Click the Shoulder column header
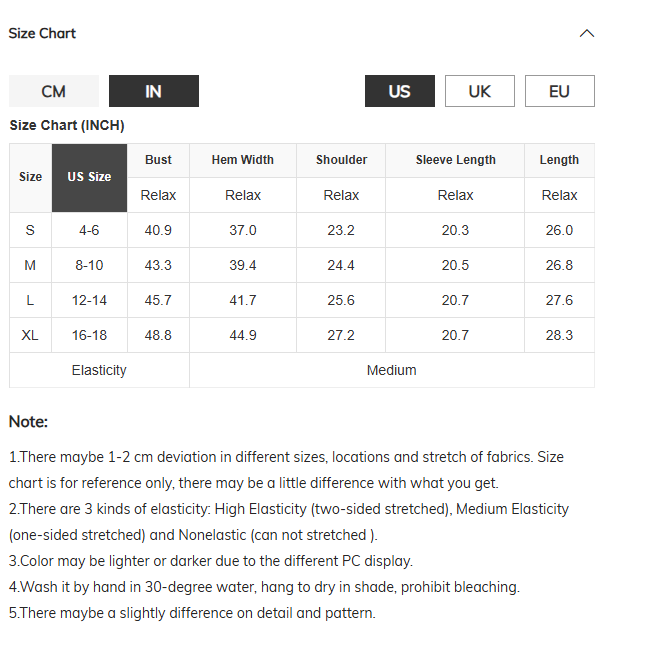Image resolution: width=665 pixels, height=646 pixels. coord(341,160)
